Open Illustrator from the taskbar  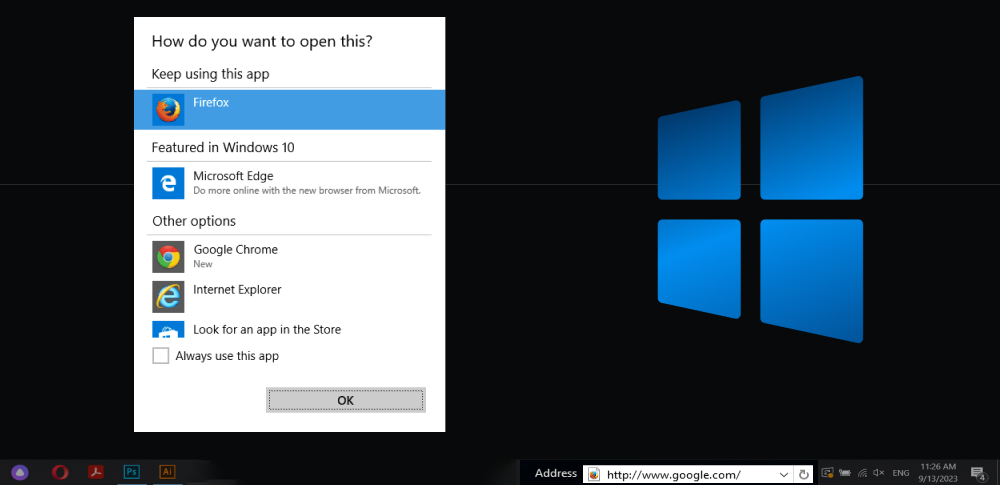point(167,472)
